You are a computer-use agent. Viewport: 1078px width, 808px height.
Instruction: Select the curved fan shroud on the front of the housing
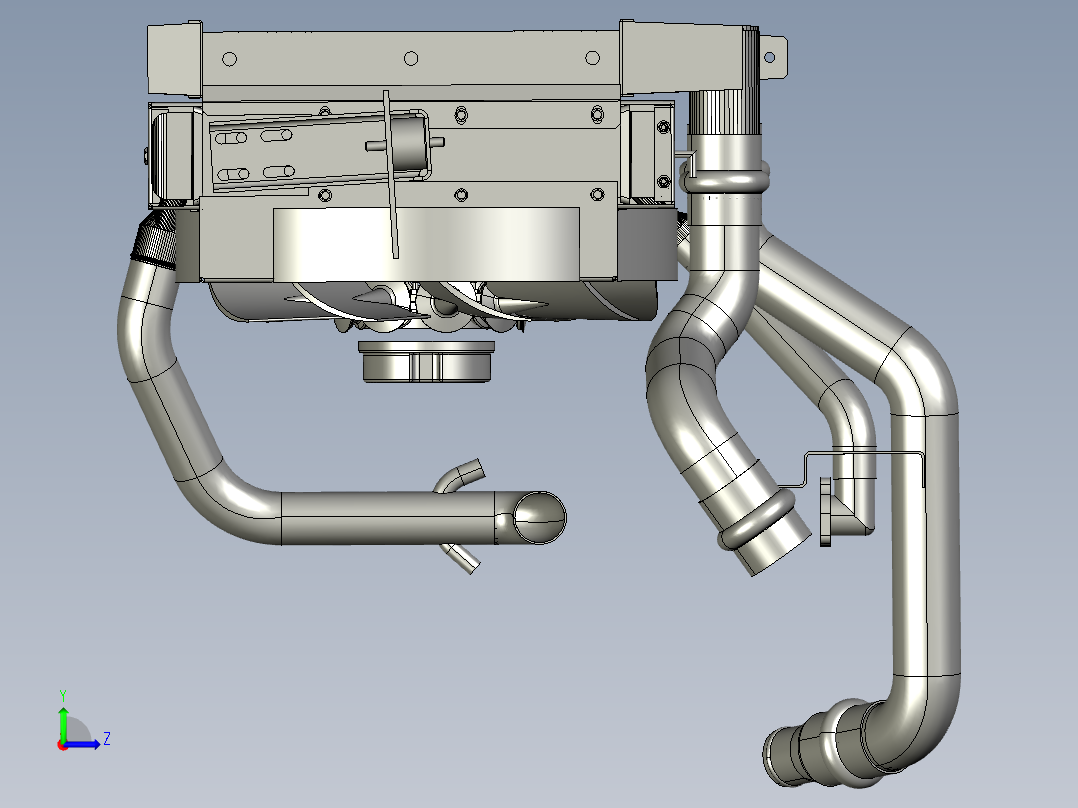pyautogui.click(x=426, y=245)
